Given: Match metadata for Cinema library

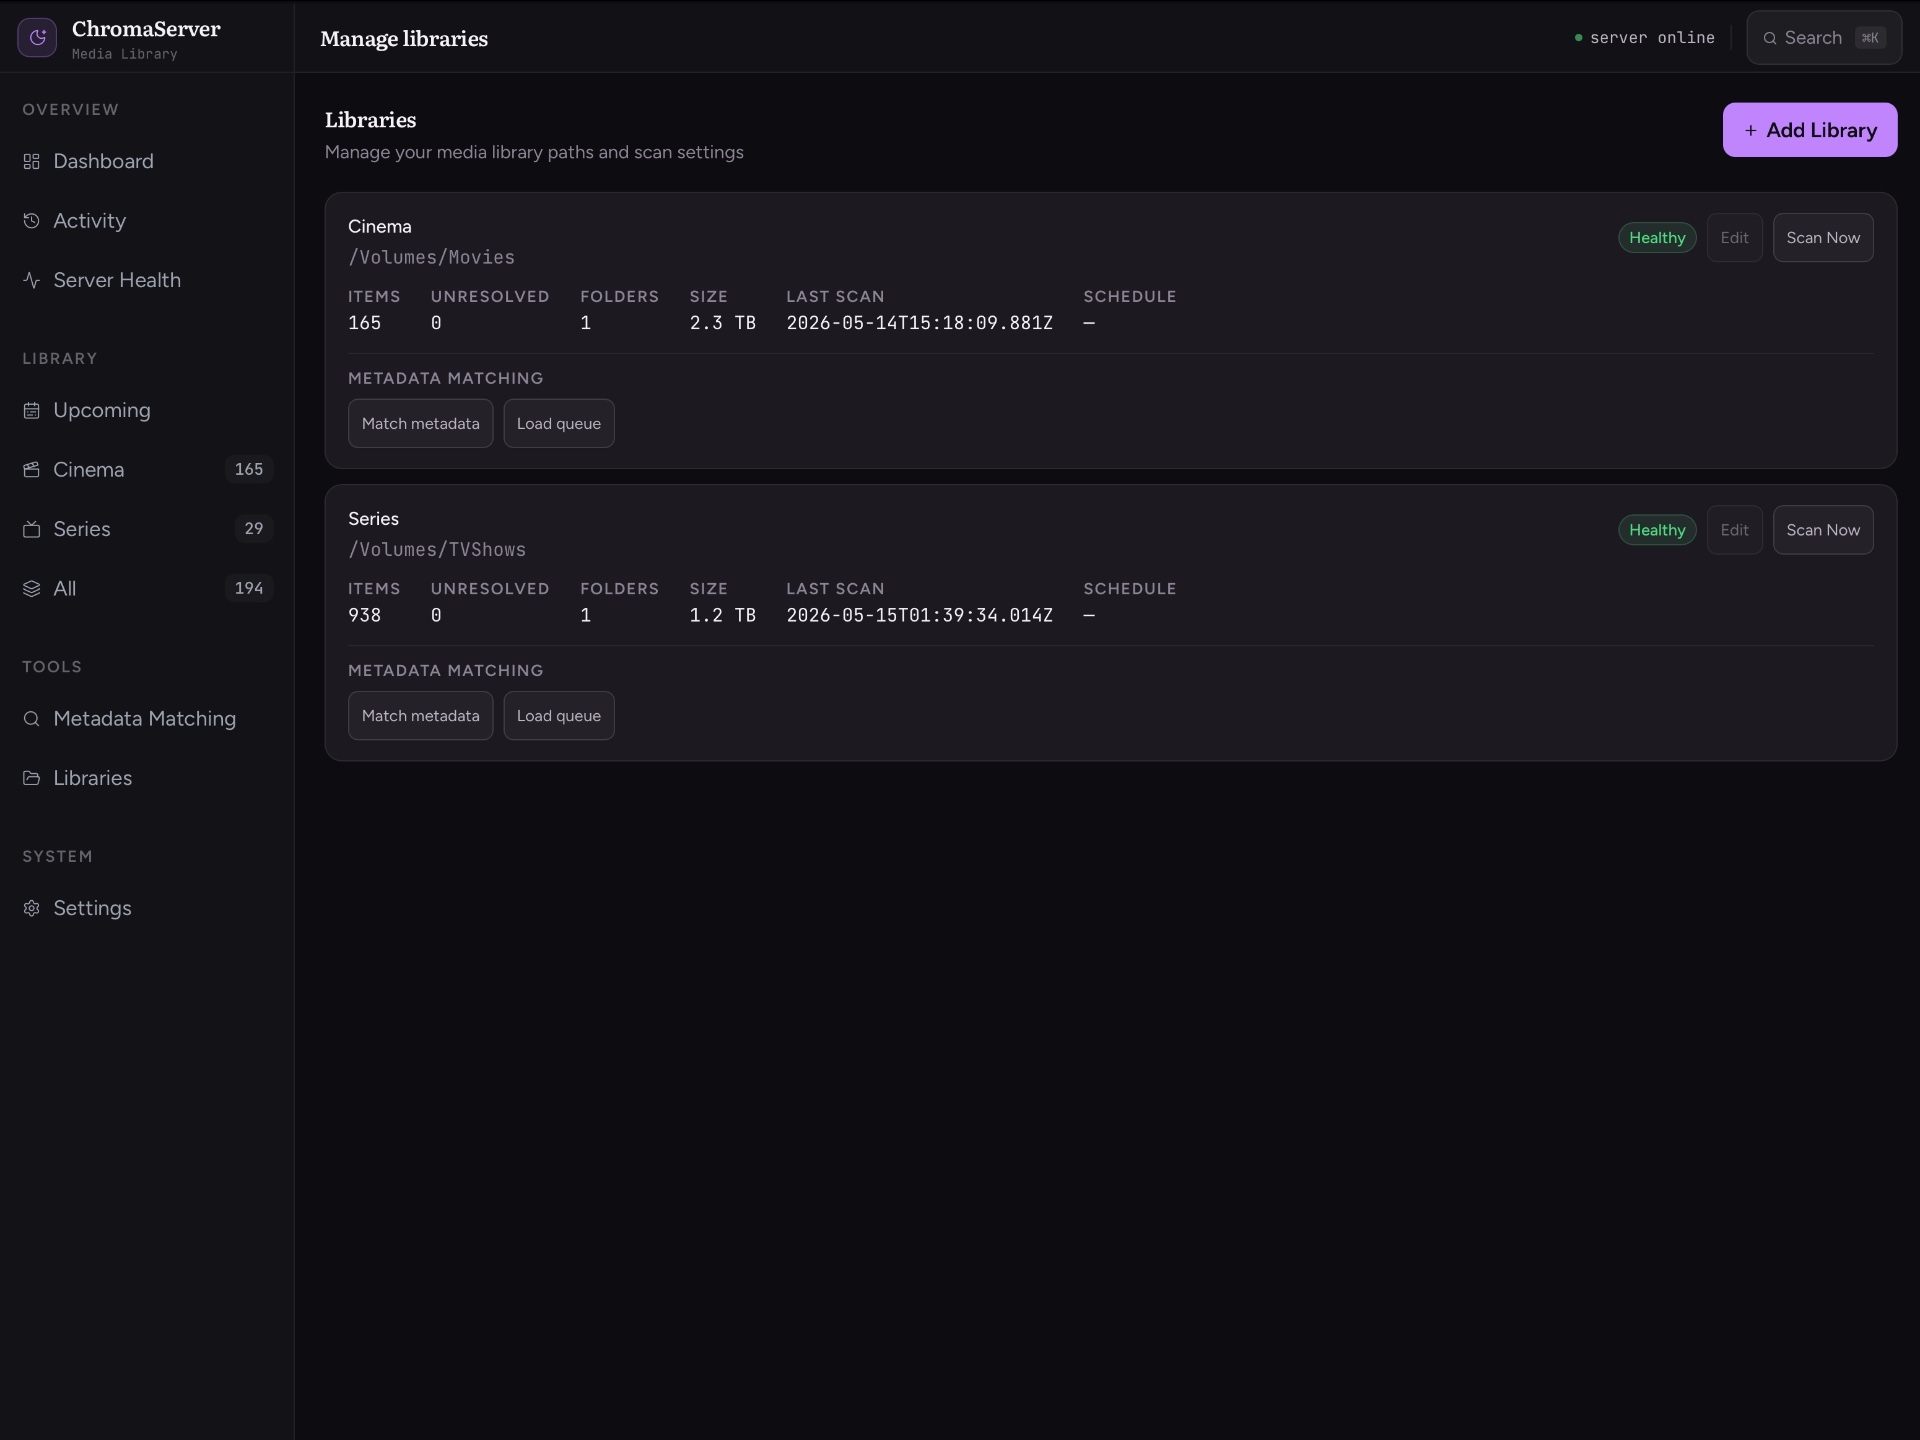Looking at the screenshot, I should point(420,424).
